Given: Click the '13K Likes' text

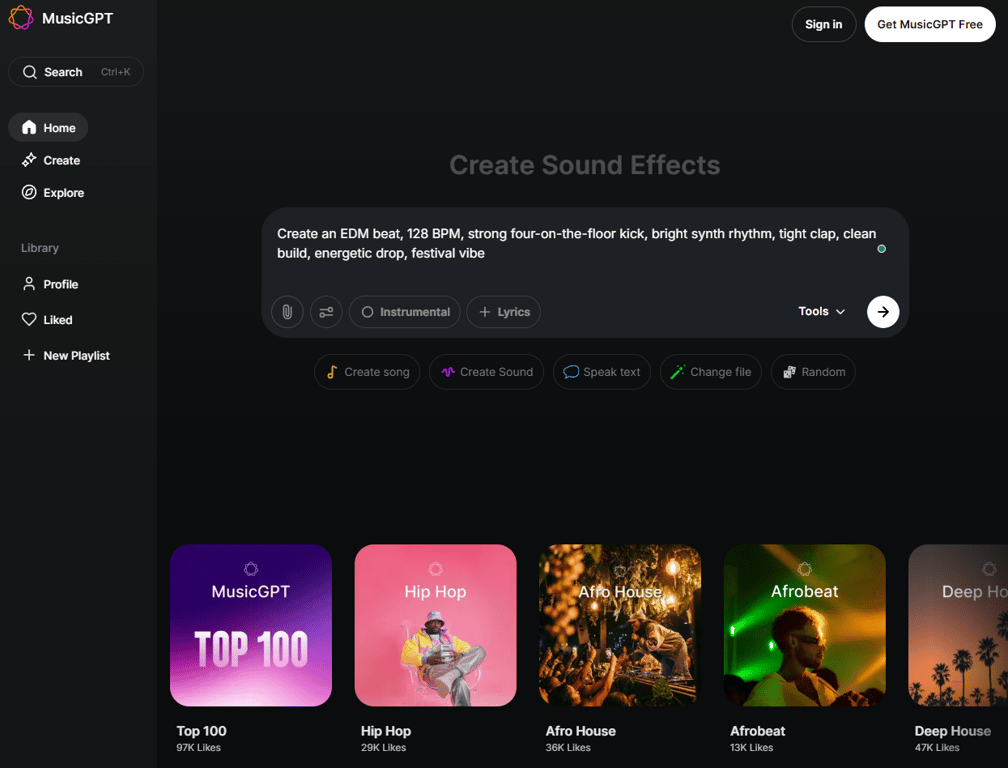Looking at the screenshot, I should click(752, 747).
